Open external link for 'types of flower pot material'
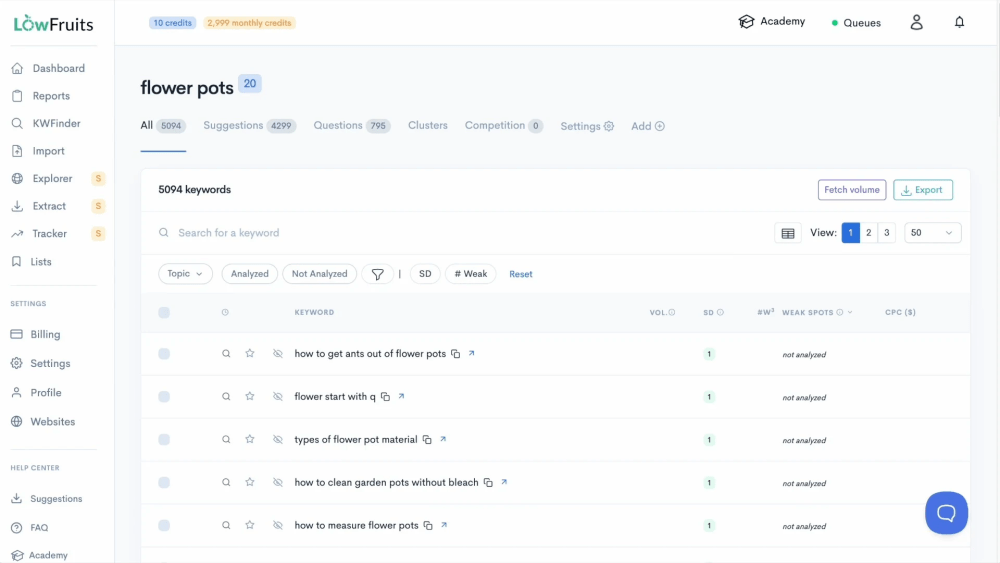The height and width of the screenshot is (563, 1000). click(x=443, y=439)
